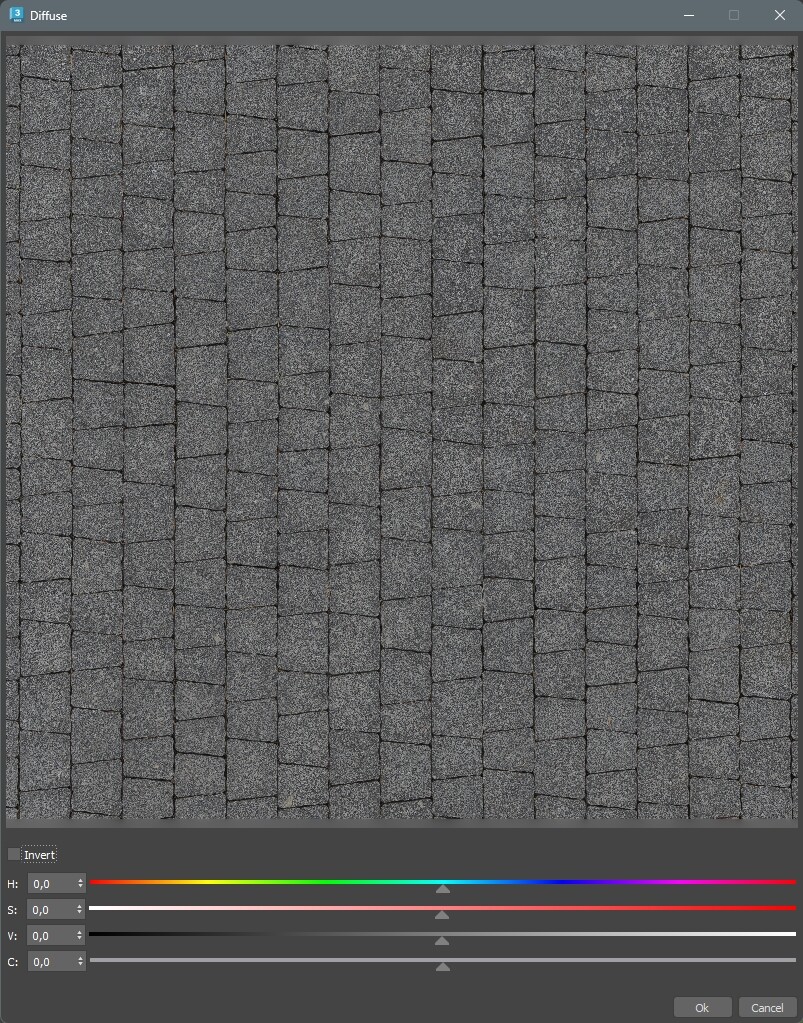
Task: Click the paving stone texture preview
Action: [401, 431]
